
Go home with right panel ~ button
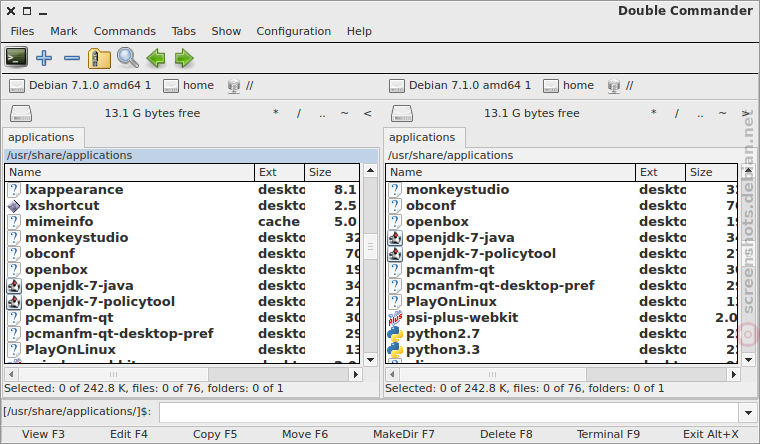pos(723,113)
